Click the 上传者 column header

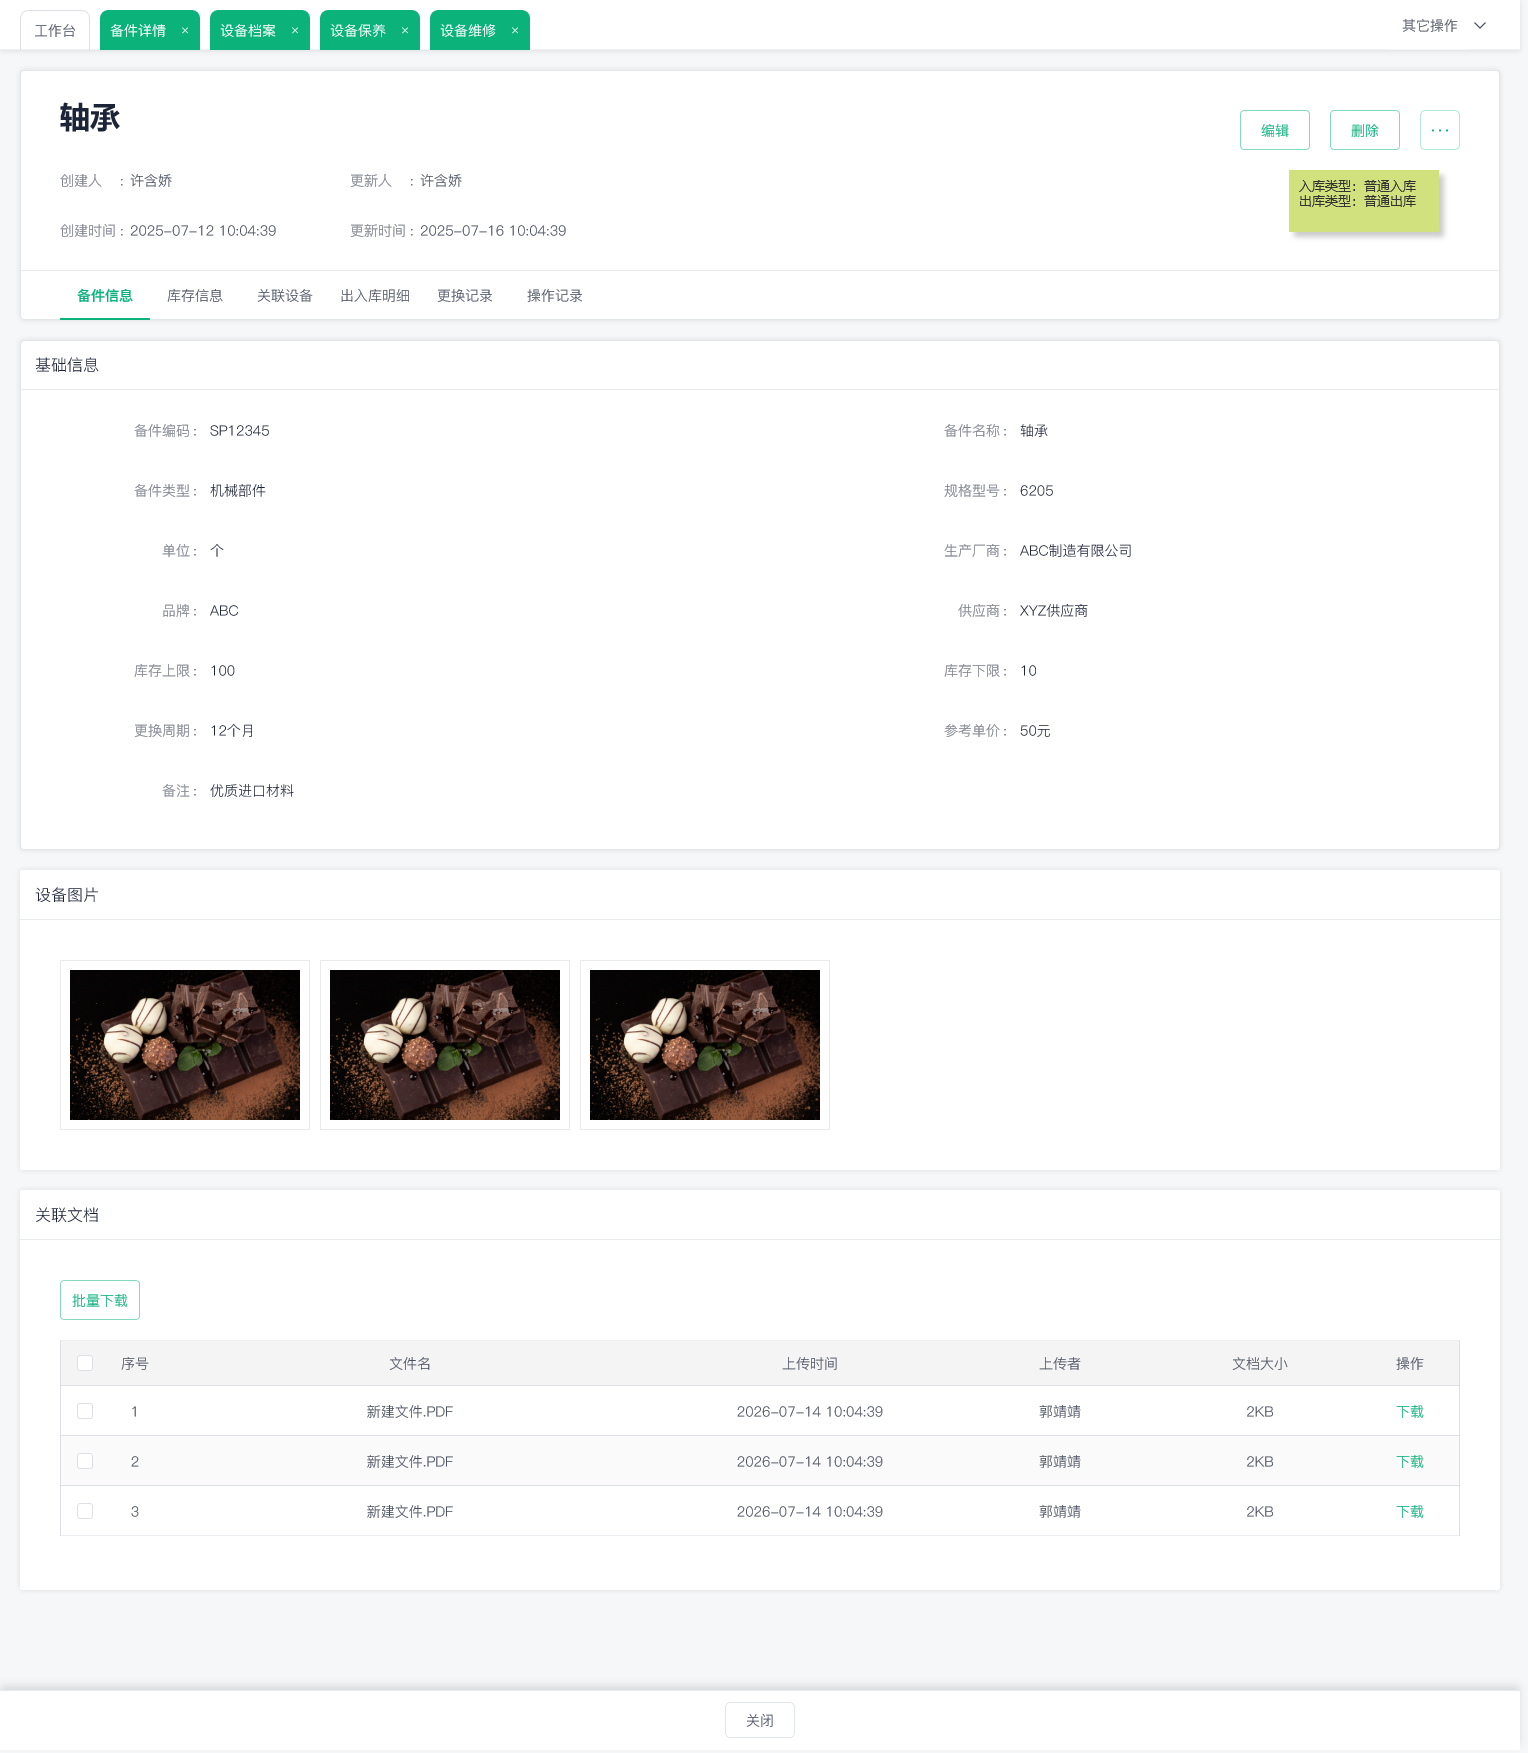click(1060, 1363)
